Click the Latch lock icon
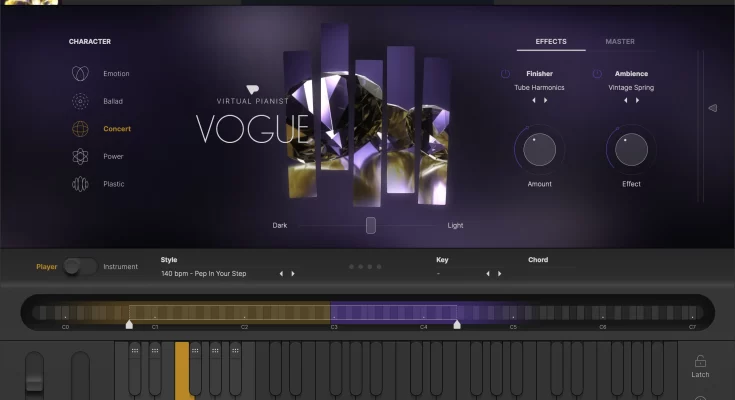735x400 pixels. (700, 362)
